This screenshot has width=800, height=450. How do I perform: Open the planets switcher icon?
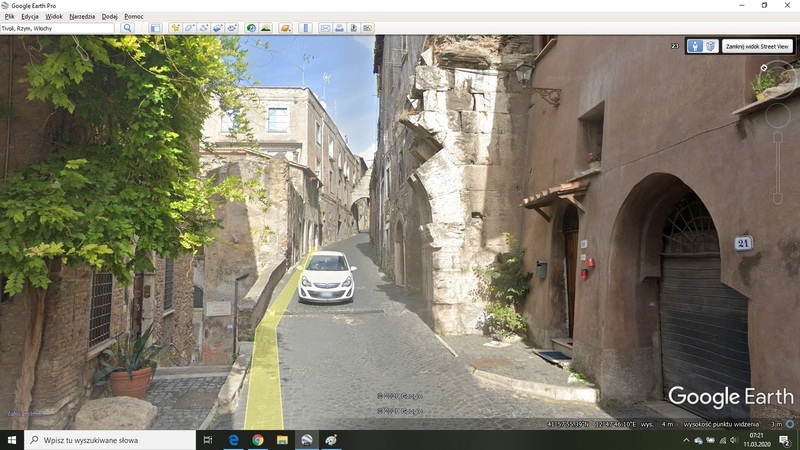286,28
